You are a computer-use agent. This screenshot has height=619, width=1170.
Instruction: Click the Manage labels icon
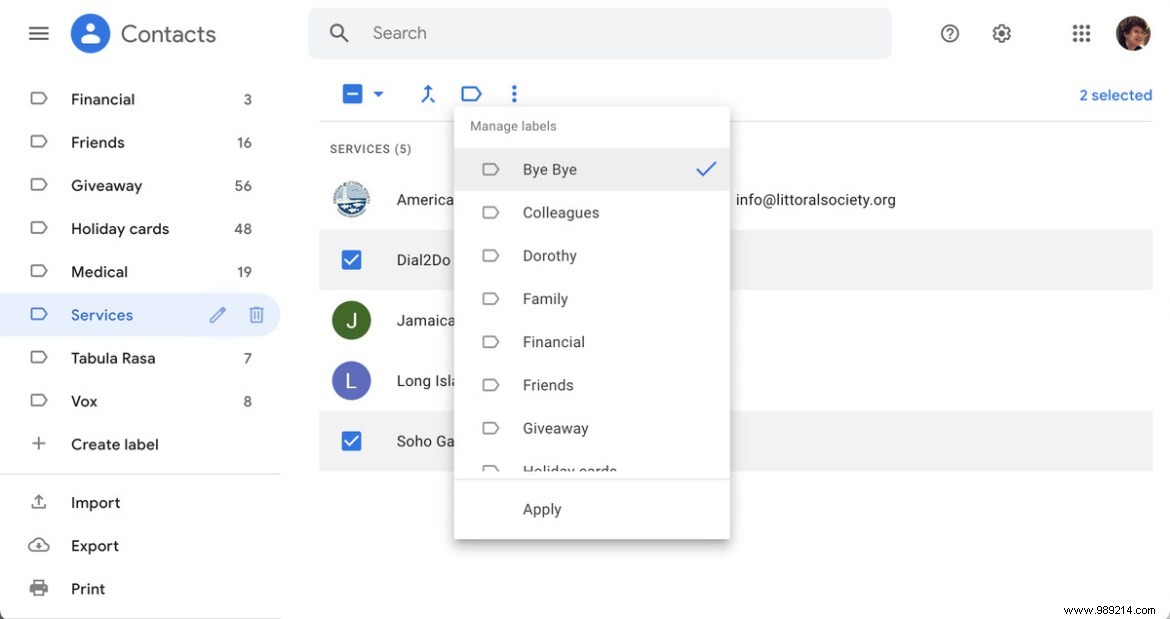pyautogui.click(x=471, y=93)
